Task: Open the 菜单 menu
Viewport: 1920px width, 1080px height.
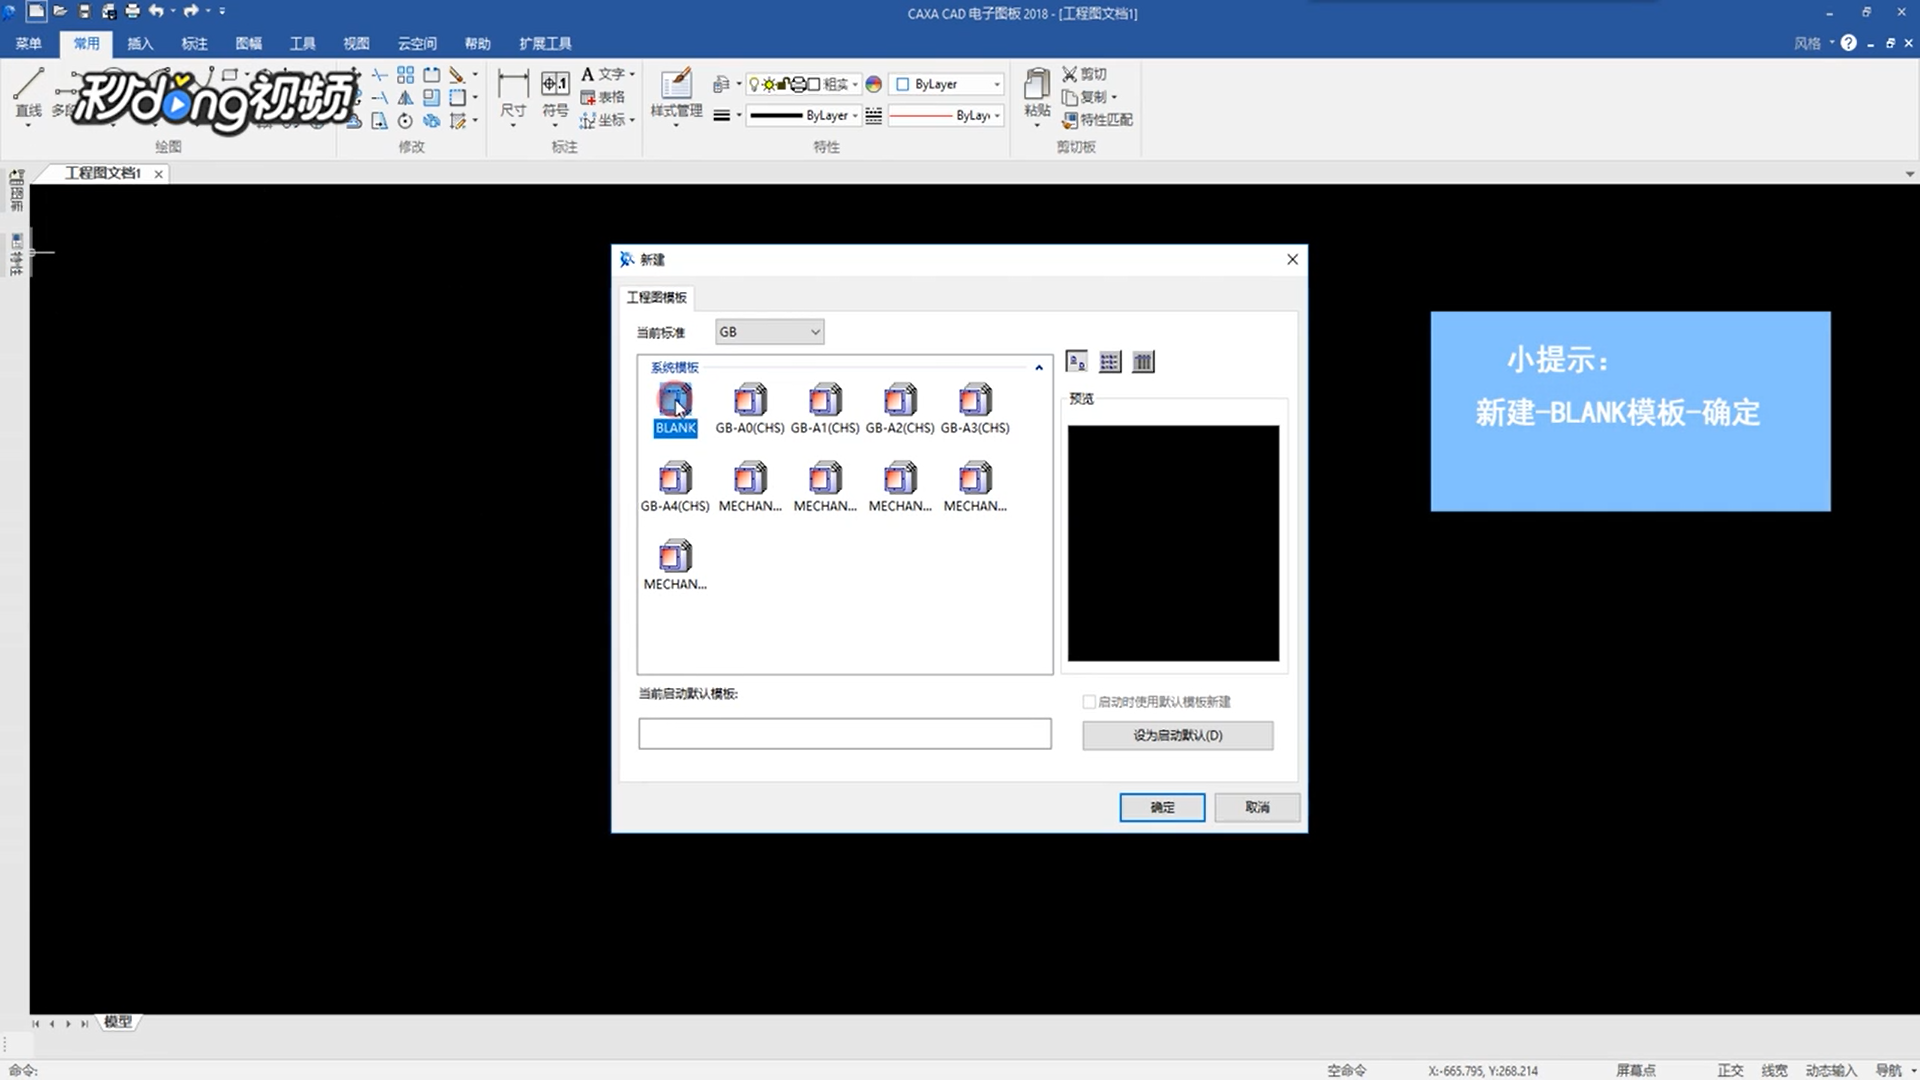Action: [28, 43]
